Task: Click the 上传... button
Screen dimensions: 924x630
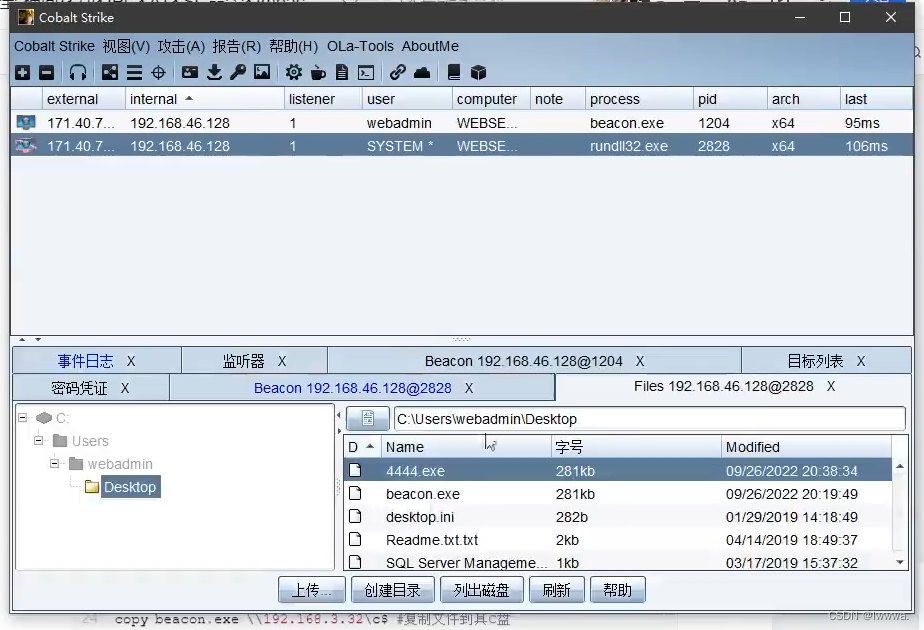Action: [x=312, y=590]
